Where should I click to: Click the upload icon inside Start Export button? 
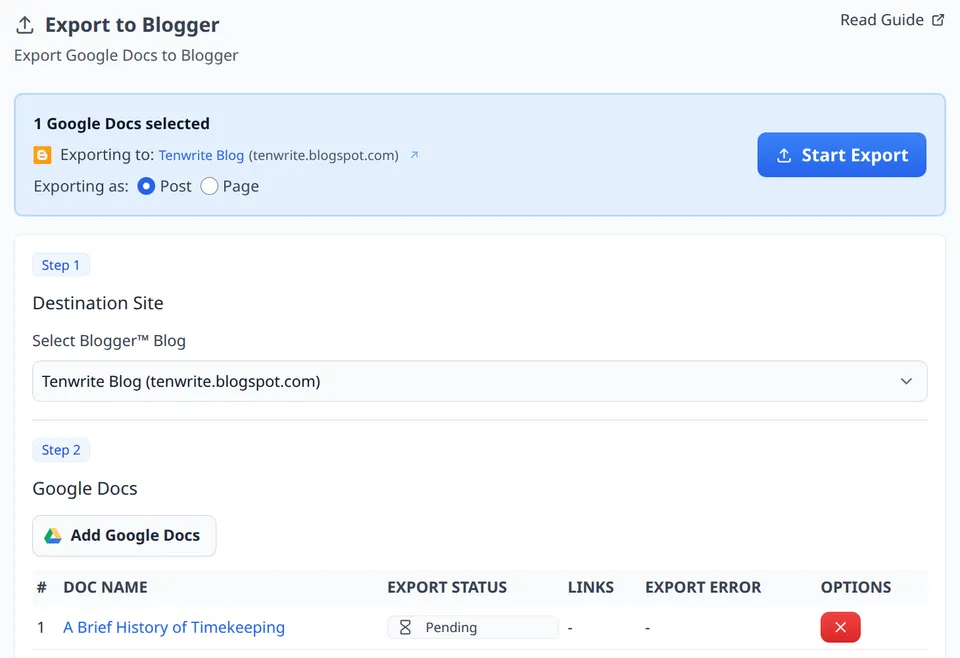pyautogui.click(x=784, y=155)
